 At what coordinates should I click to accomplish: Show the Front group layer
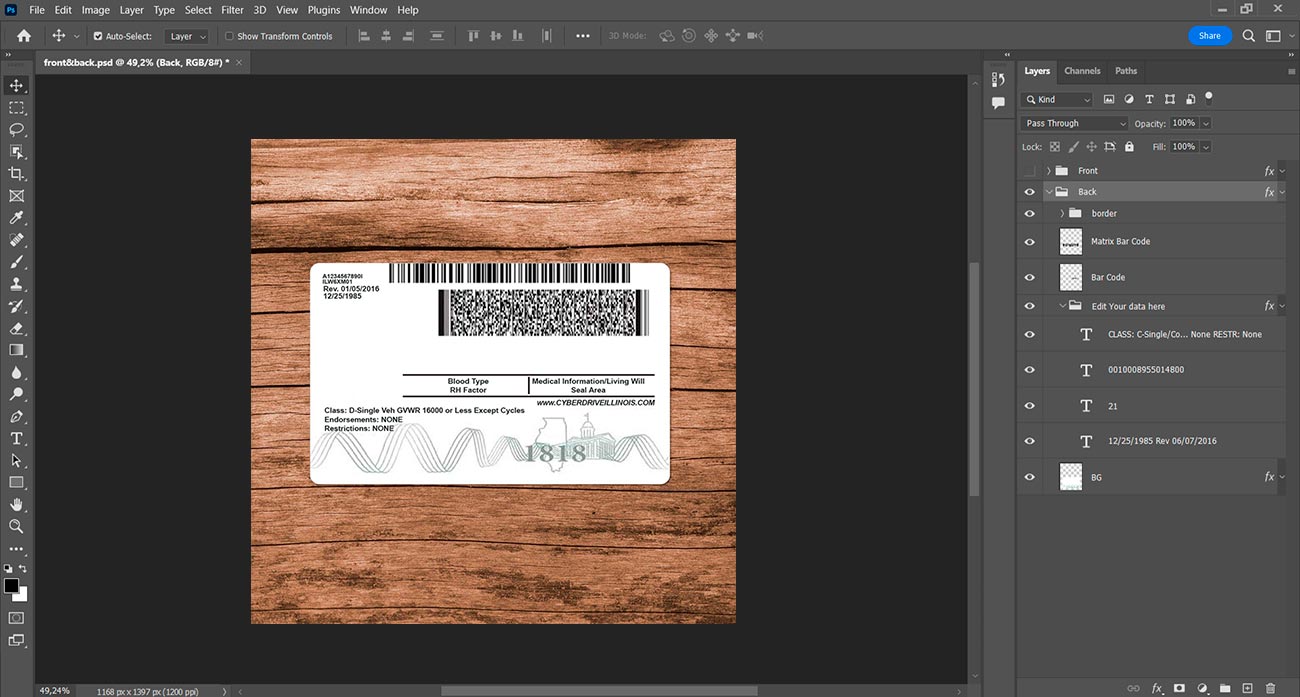(x=1029, y=171)
